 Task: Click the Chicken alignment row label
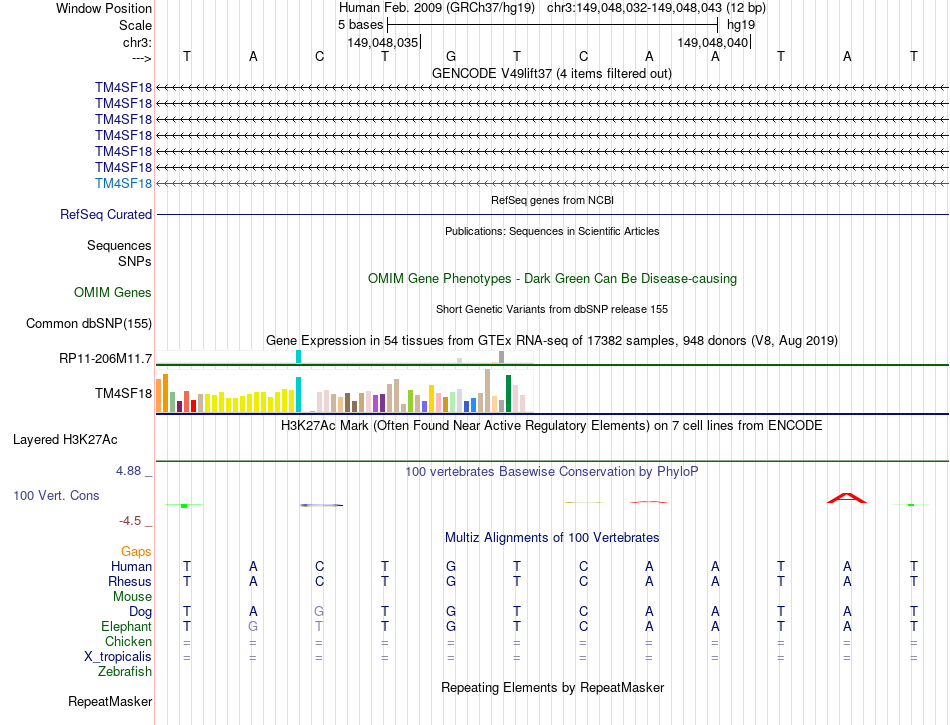click(128, 641)
